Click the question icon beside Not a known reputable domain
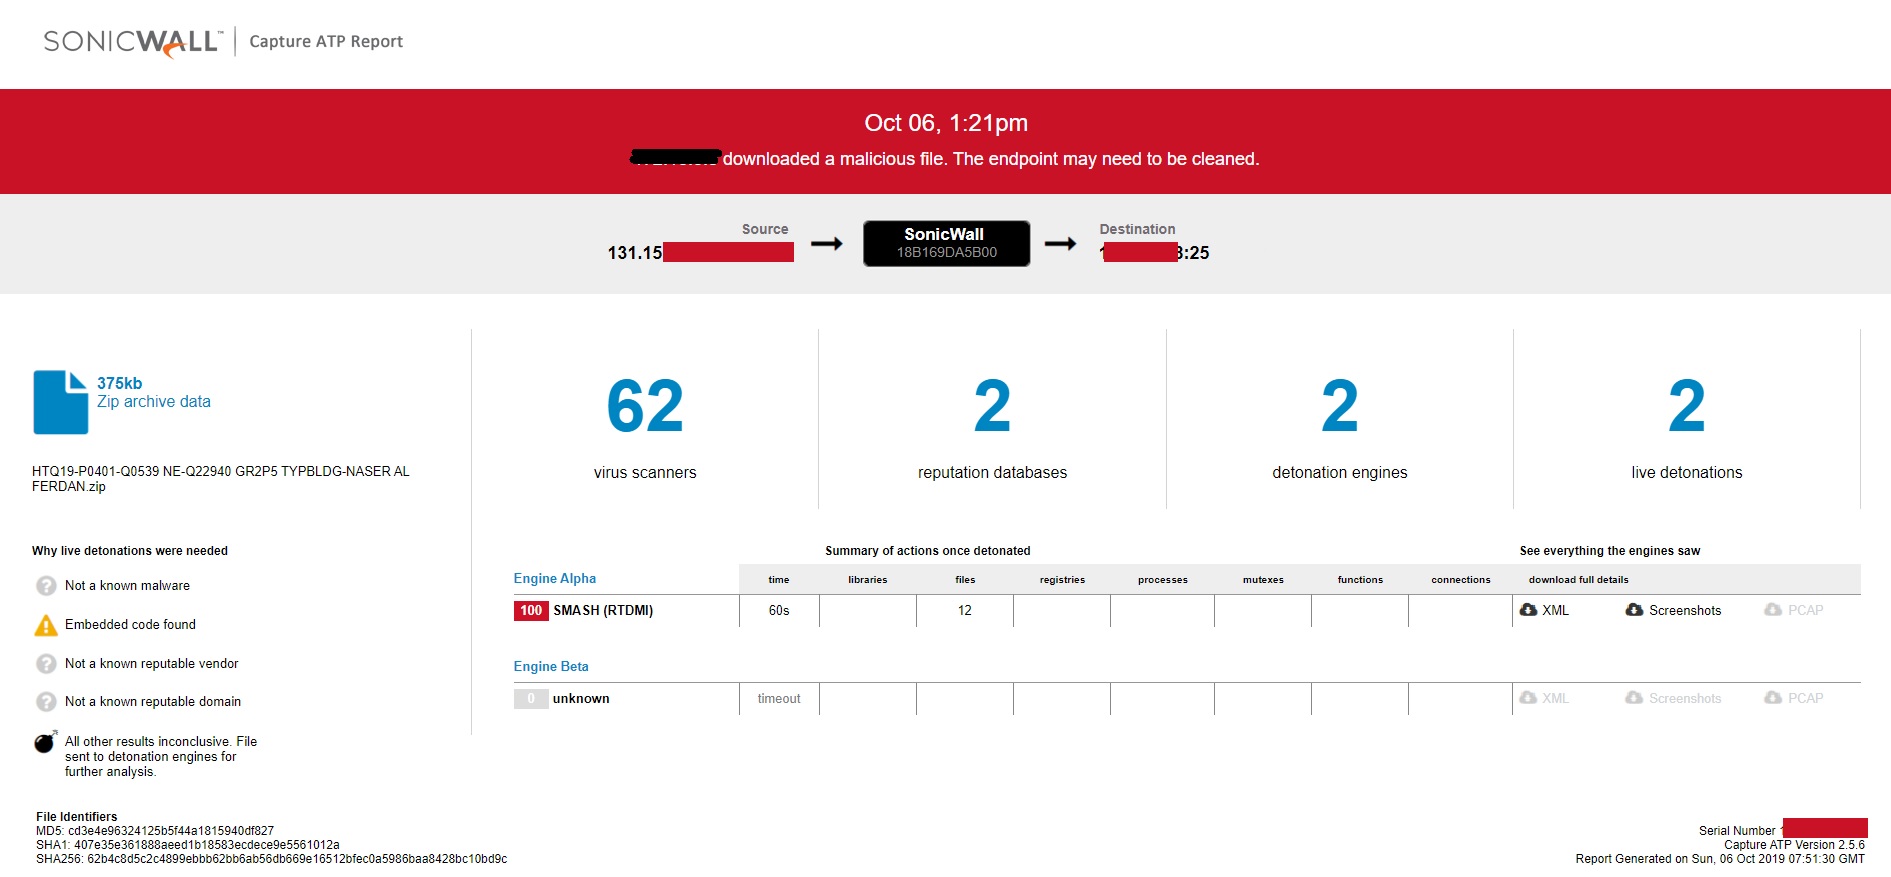1891x877 pixels. 46,702
